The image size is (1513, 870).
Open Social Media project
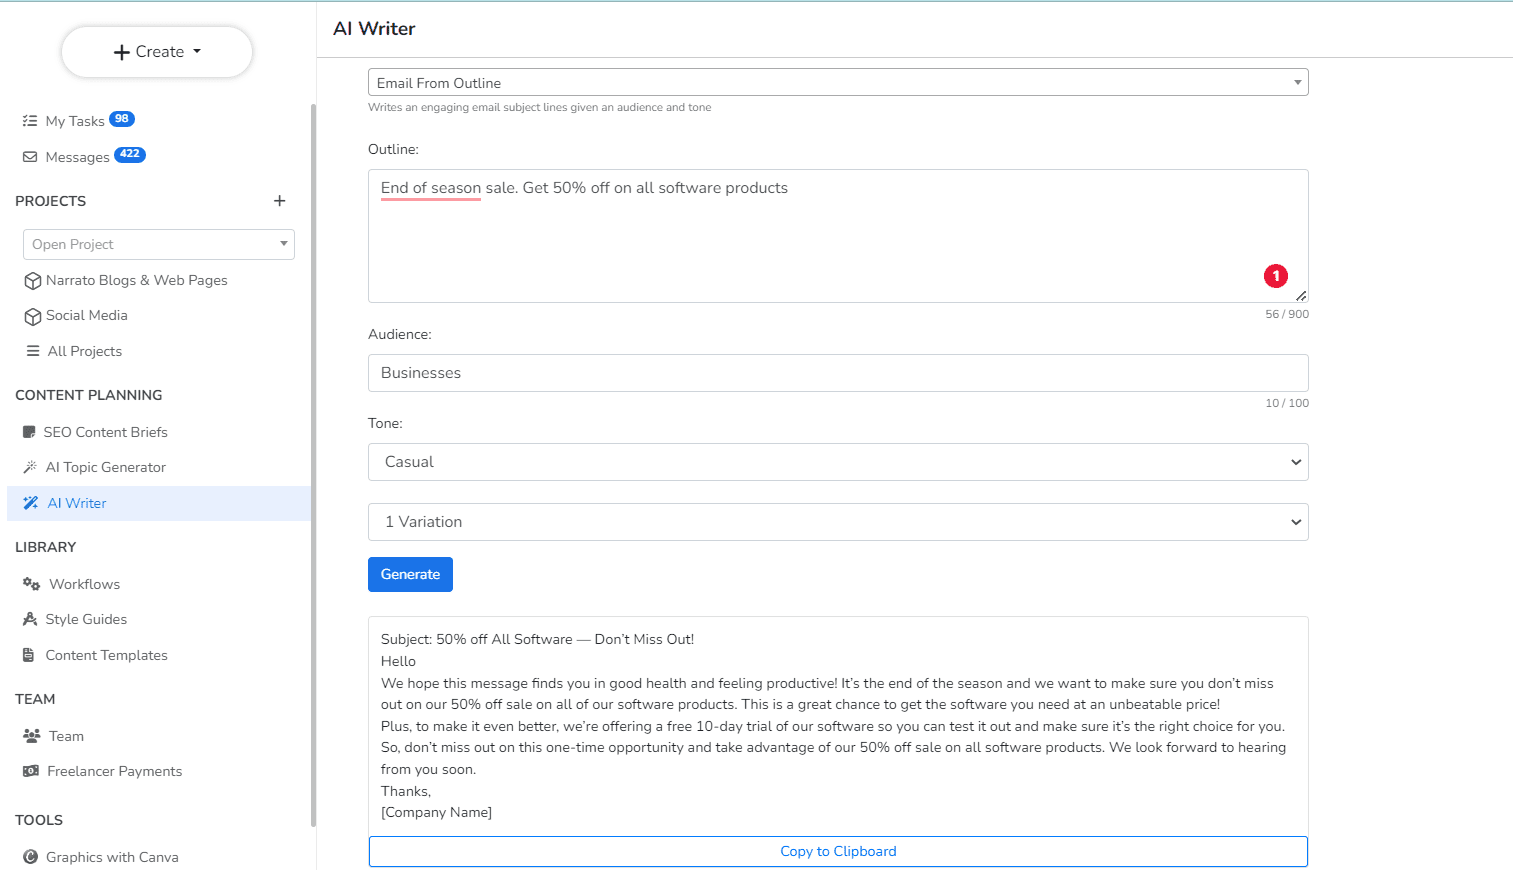coord(87,315)
